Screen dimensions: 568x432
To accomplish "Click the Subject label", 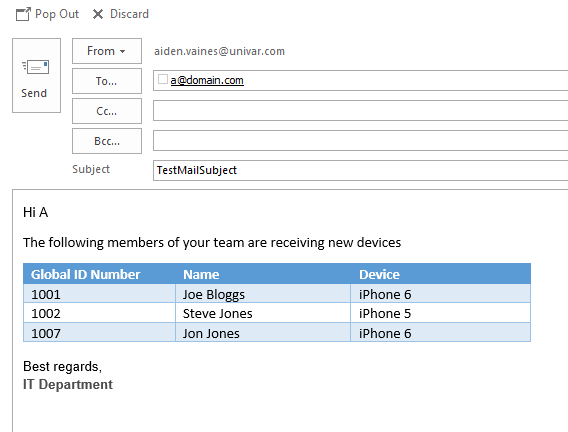I will click(x=91, y=169).
